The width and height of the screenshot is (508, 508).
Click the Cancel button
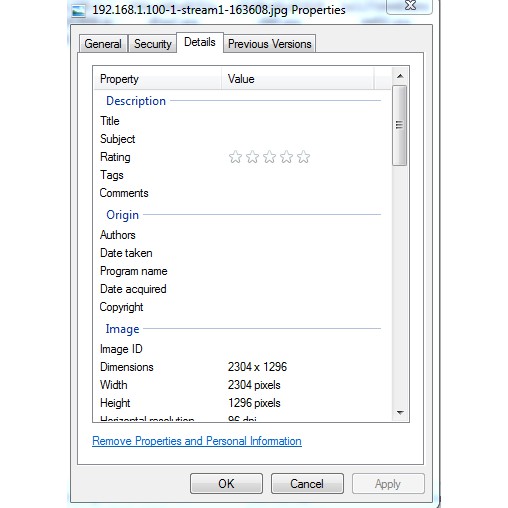[x=307, y=484]
